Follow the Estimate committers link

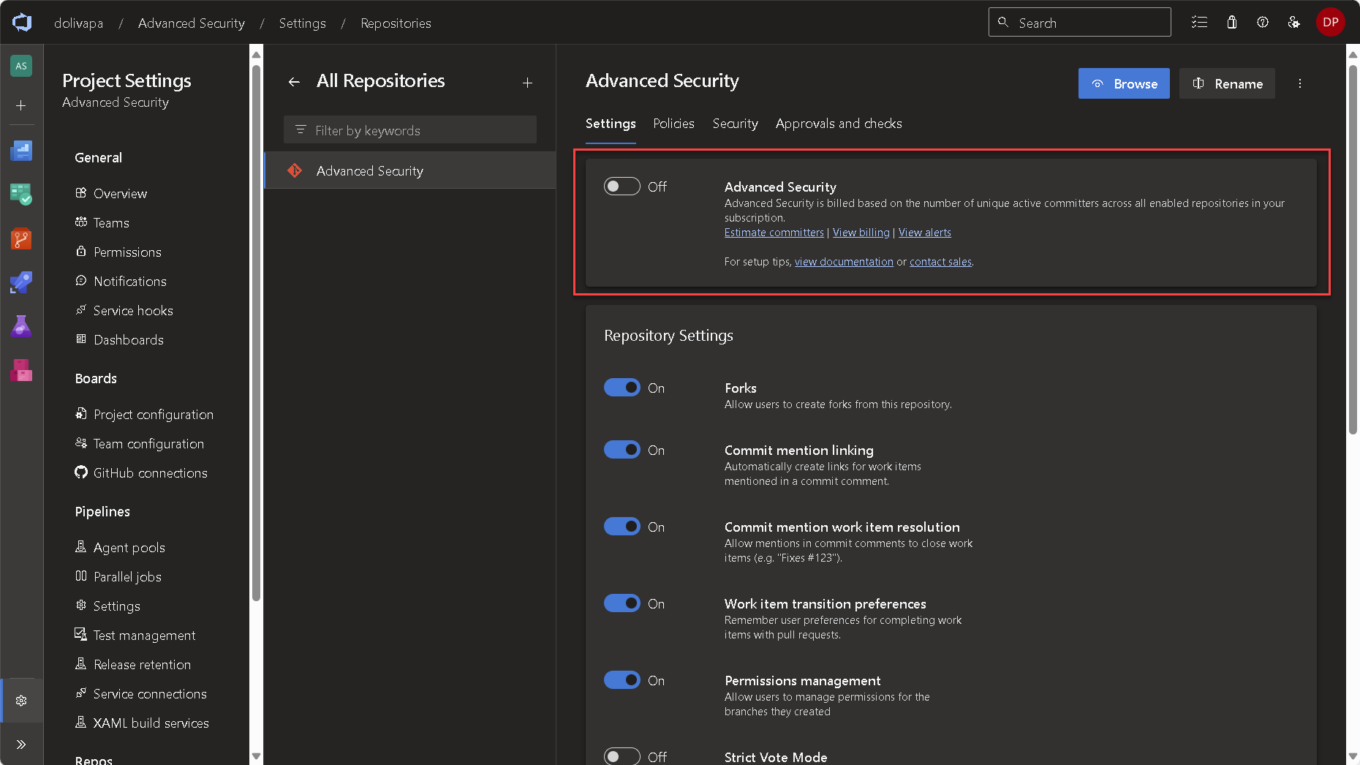tap(774, 232)
